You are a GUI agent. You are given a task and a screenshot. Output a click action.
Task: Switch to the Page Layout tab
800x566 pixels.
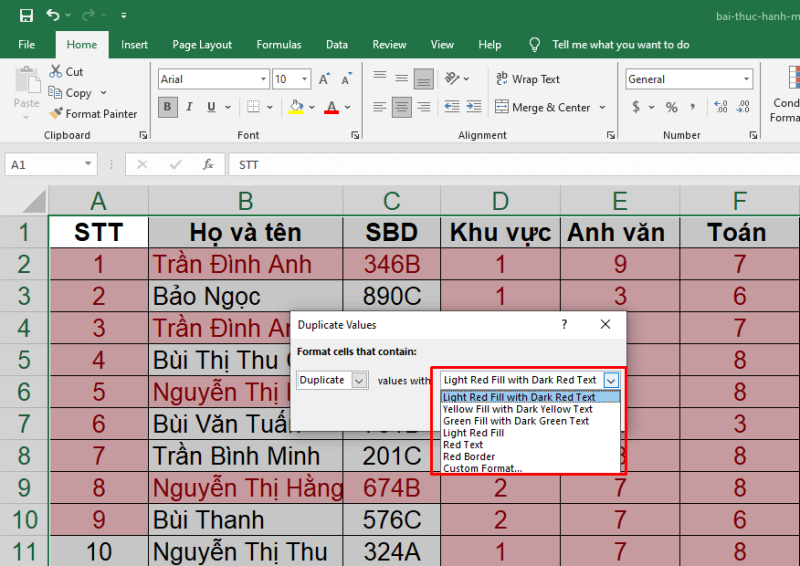pos(202,45)
